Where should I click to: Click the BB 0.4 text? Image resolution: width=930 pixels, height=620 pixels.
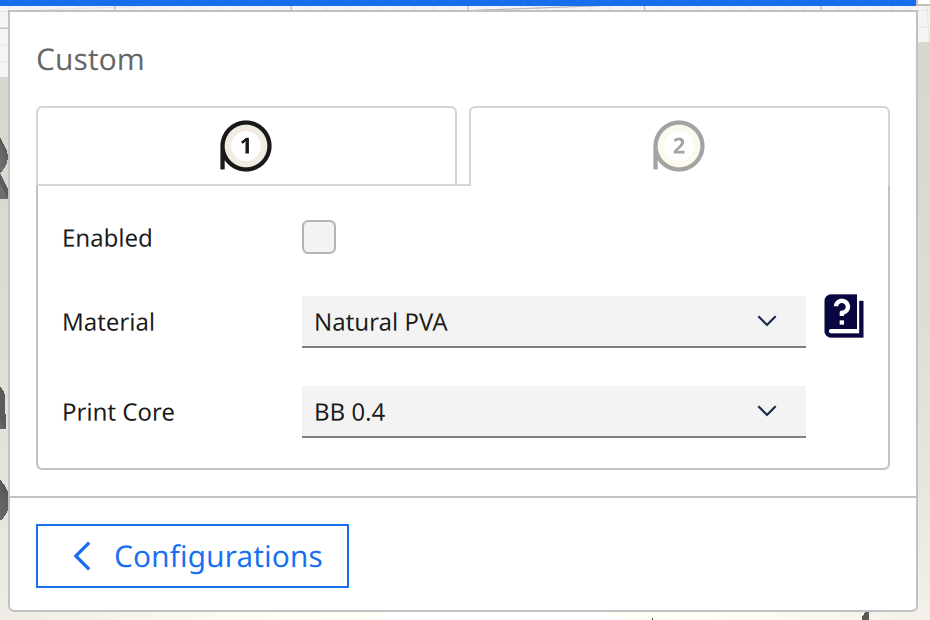[x=350, y=412]
